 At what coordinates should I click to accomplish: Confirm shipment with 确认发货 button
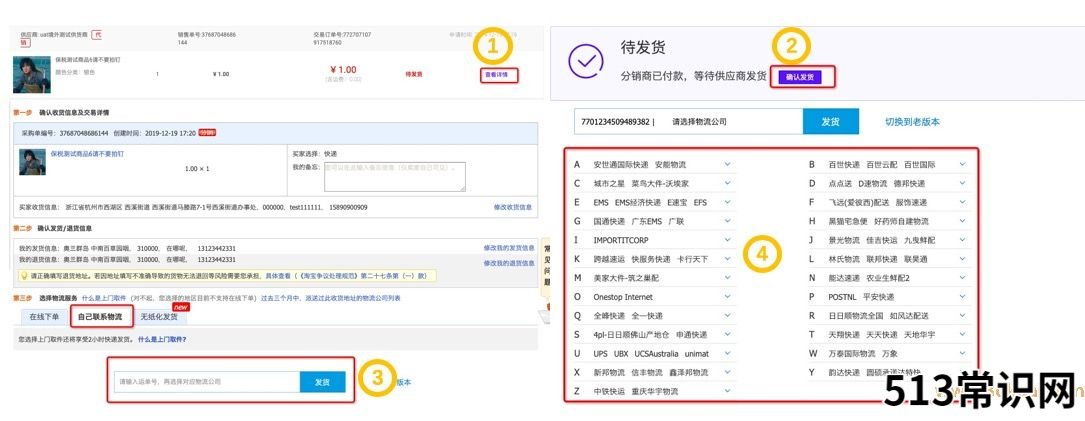tap(800, 77)
